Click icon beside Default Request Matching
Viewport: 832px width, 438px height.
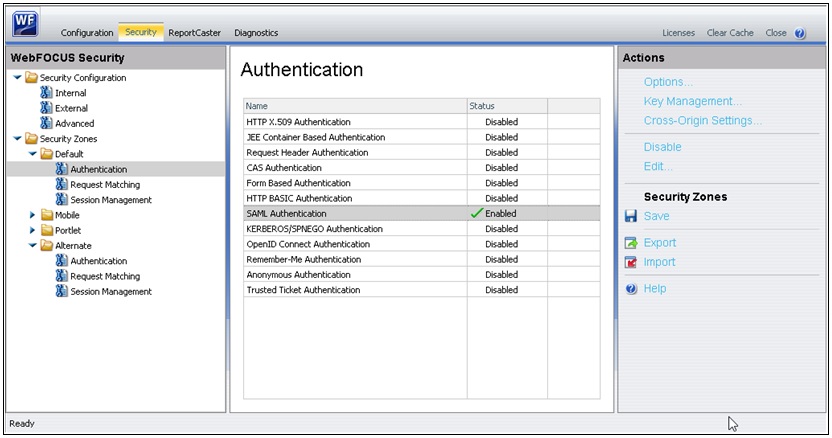click(62, 185)
